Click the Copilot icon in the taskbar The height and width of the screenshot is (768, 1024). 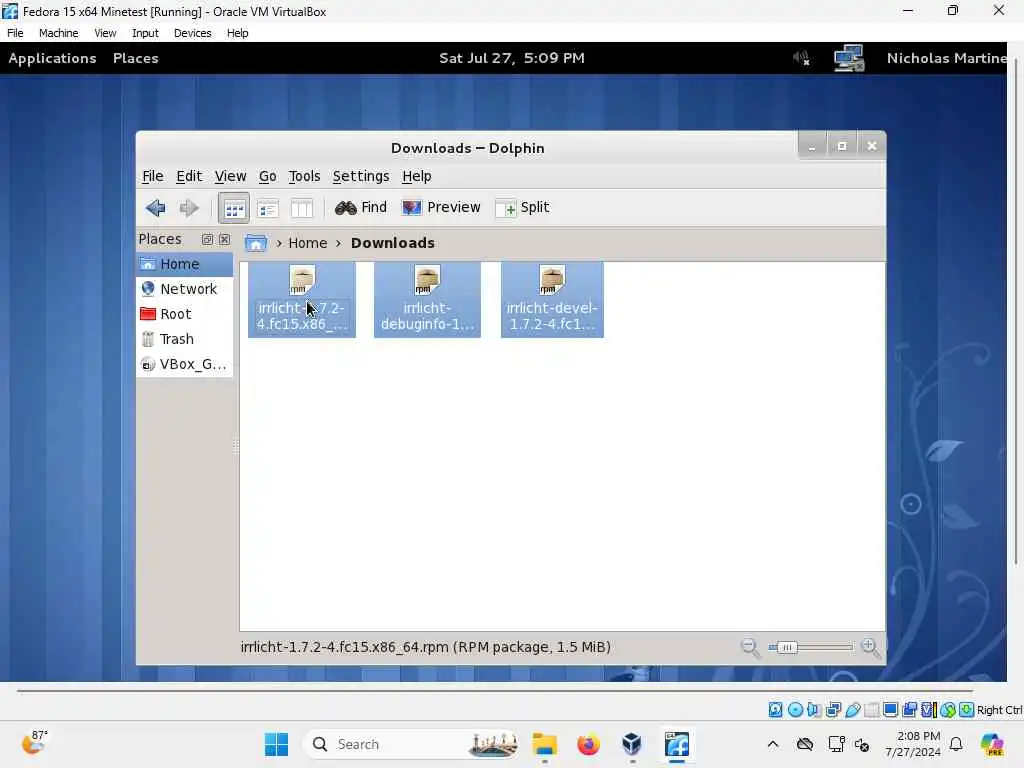point(993,744)
